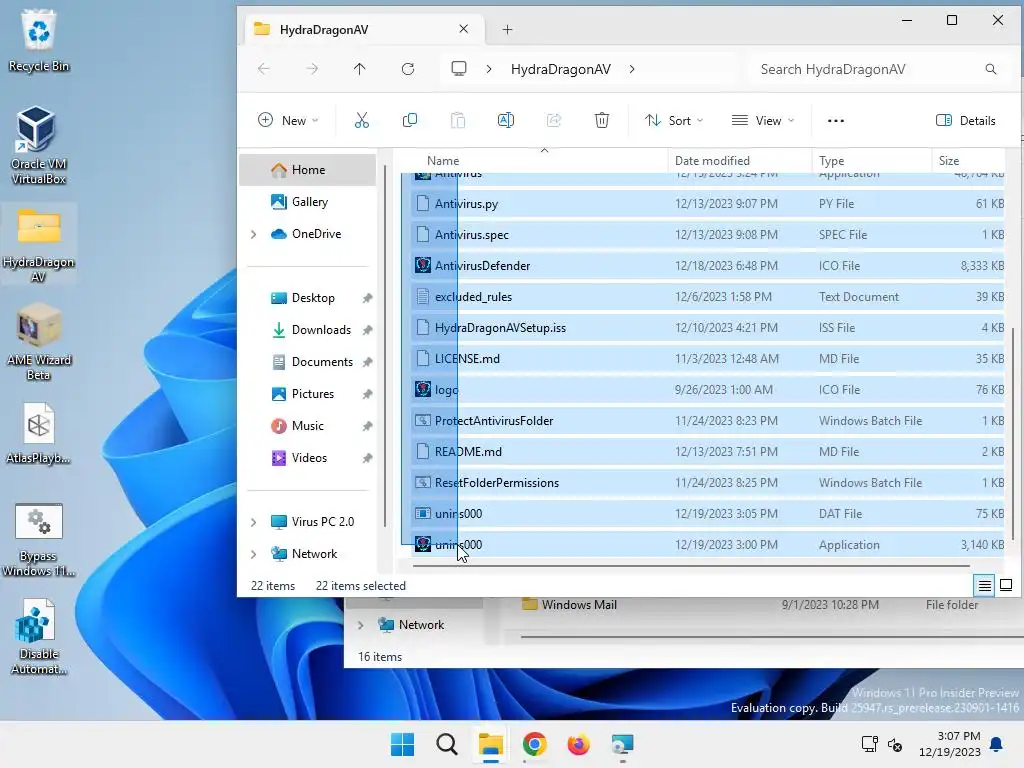Select Disable Automatic desktop icon
This screenshot has height=768, width=1024.
coord(39,637)
